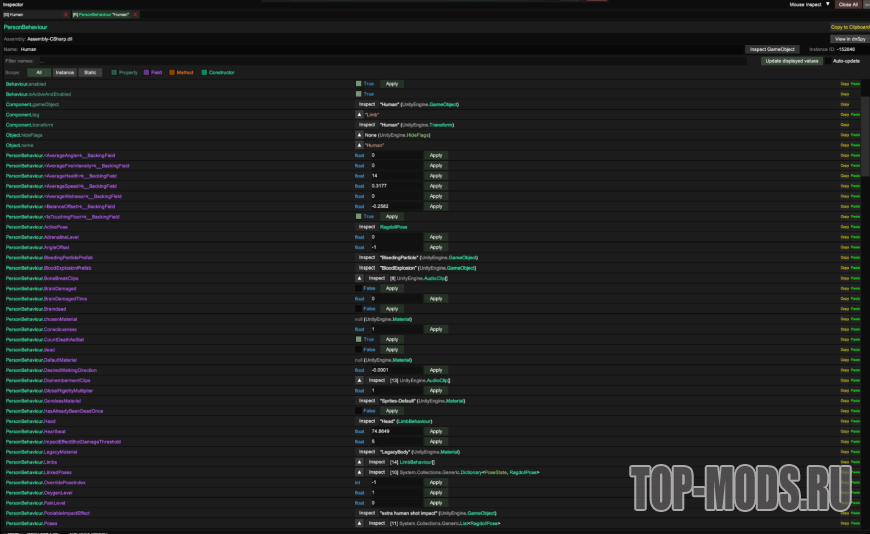
Task: Inspect the Head LimbBehaviour
Action: (367, 421)
